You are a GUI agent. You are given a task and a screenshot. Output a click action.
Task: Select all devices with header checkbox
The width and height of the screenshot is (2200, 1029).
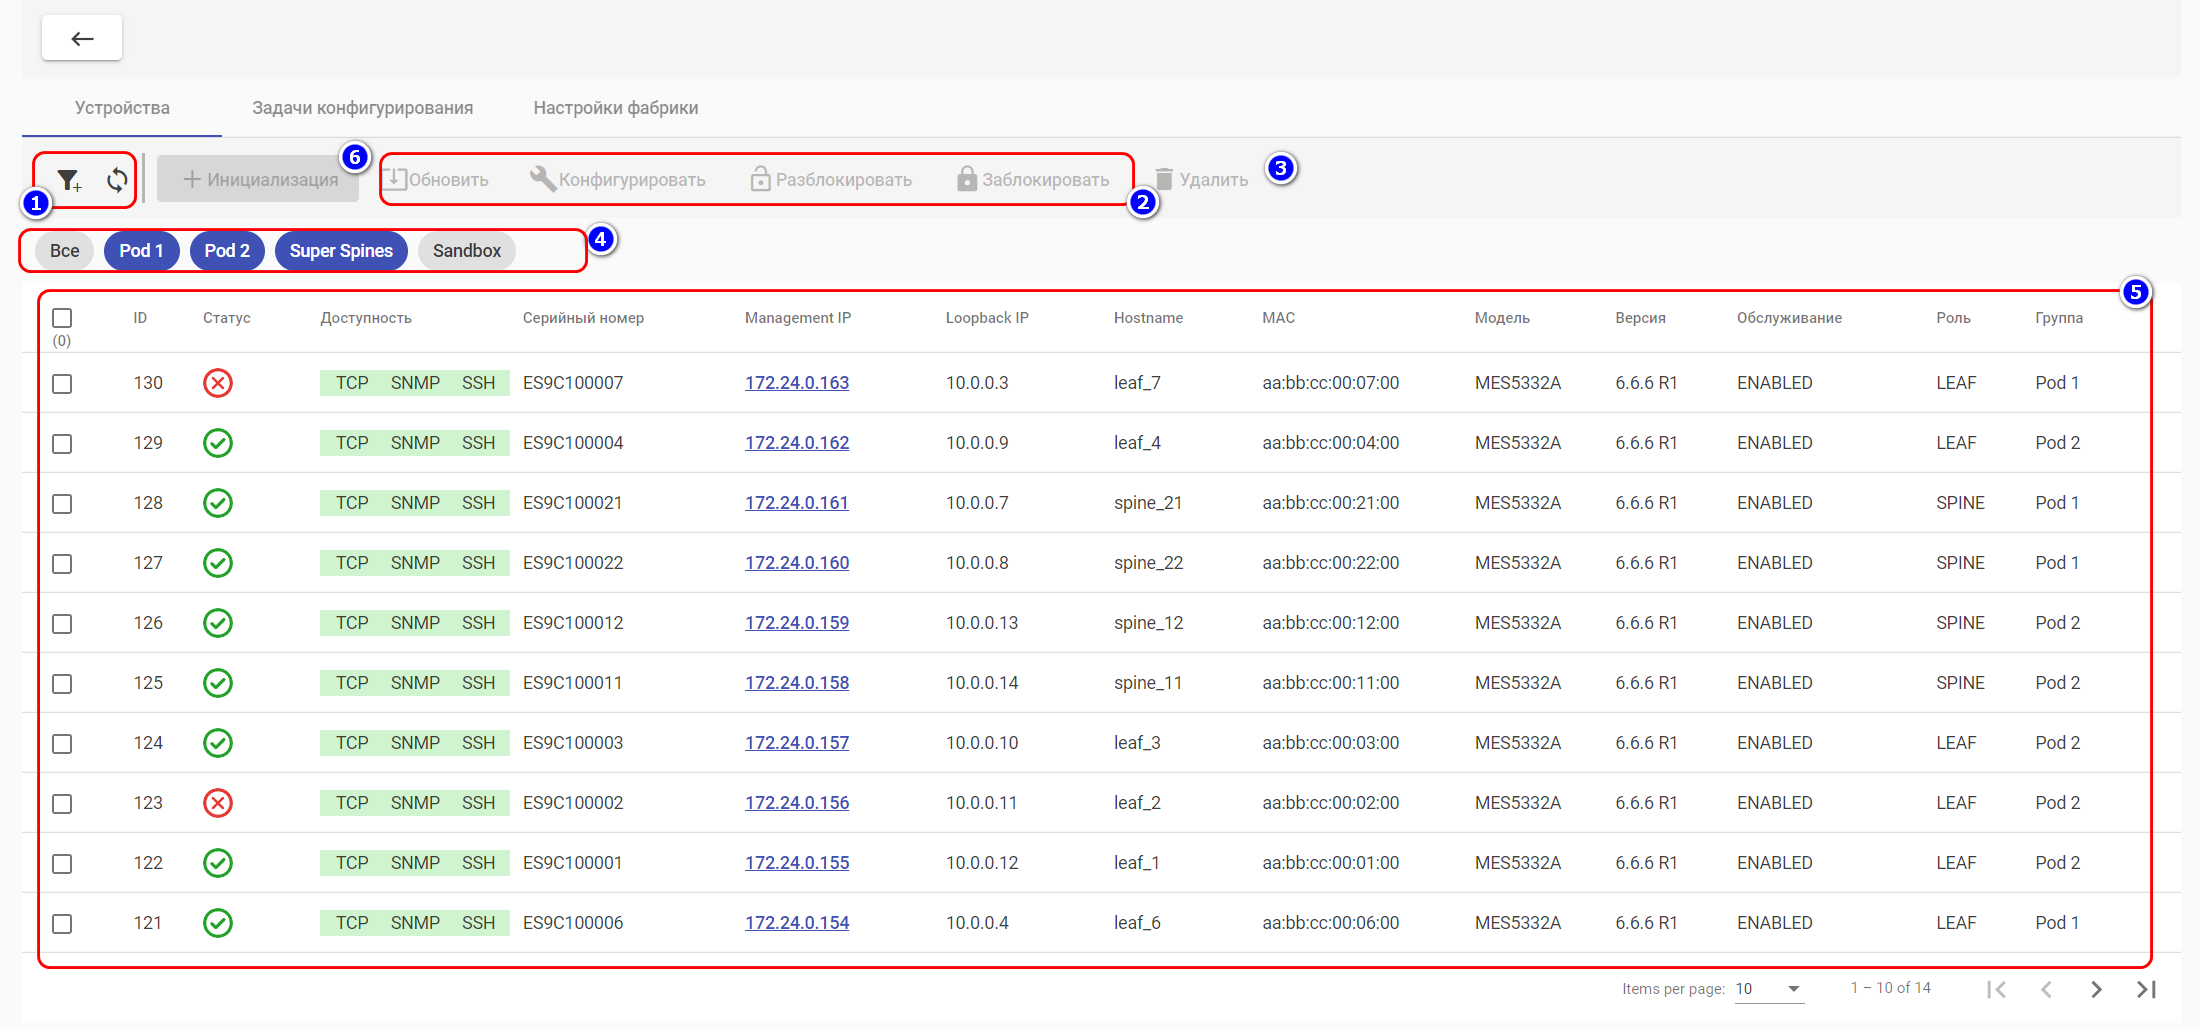62,318
